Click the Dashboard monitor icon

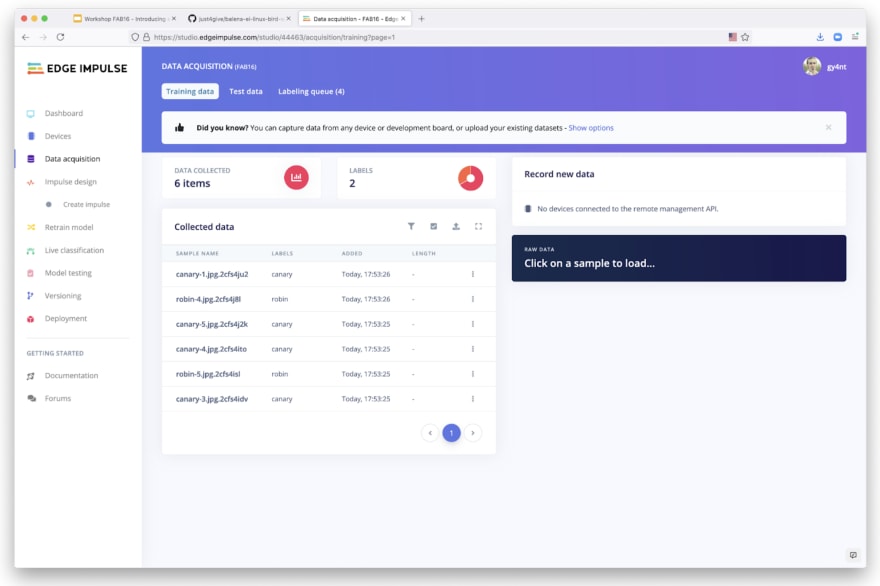[x=31, y=113]
